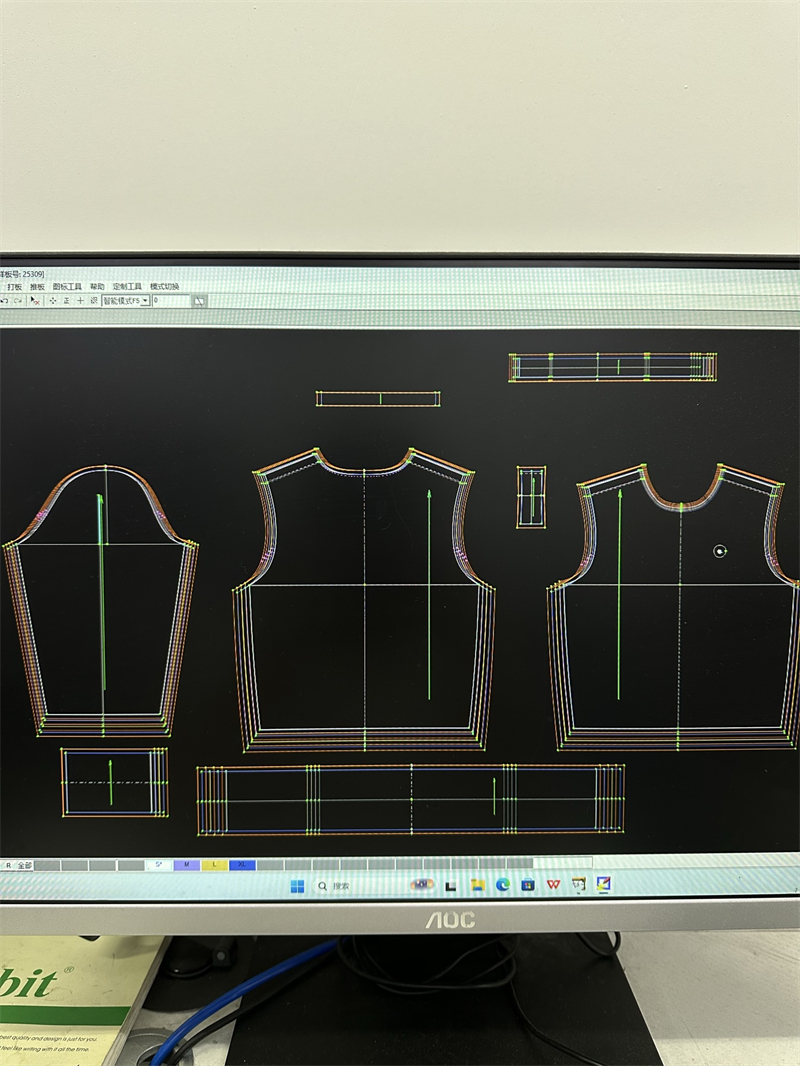The image size is (800, 1066).
Task: Select the yellow L size swatch
Action: click(214, 865)
